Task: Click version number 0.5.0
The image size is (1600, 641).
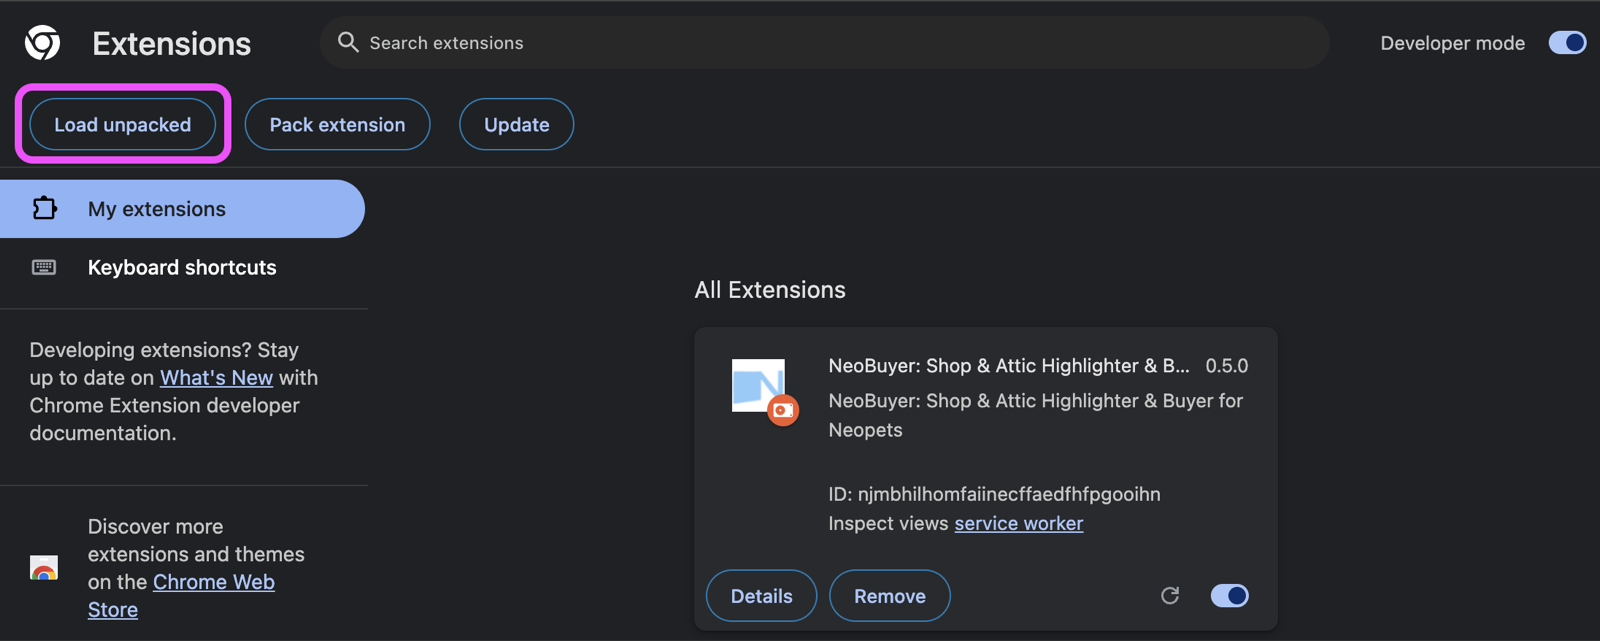Action: point(1227,366)
